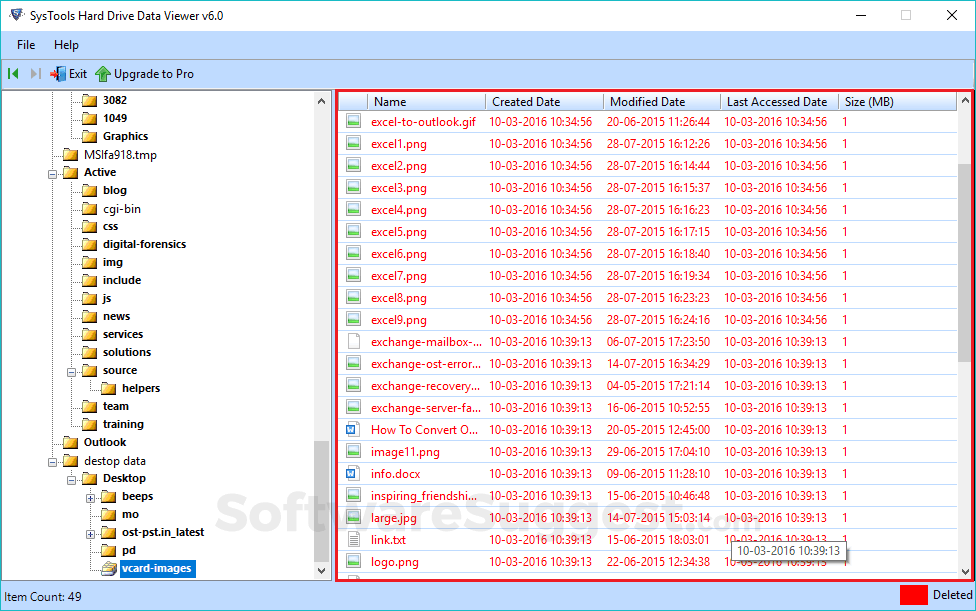Sort by the Created Date column header
Image resolution: width=976 pixels, height=611 pixels.
(545, 101)
